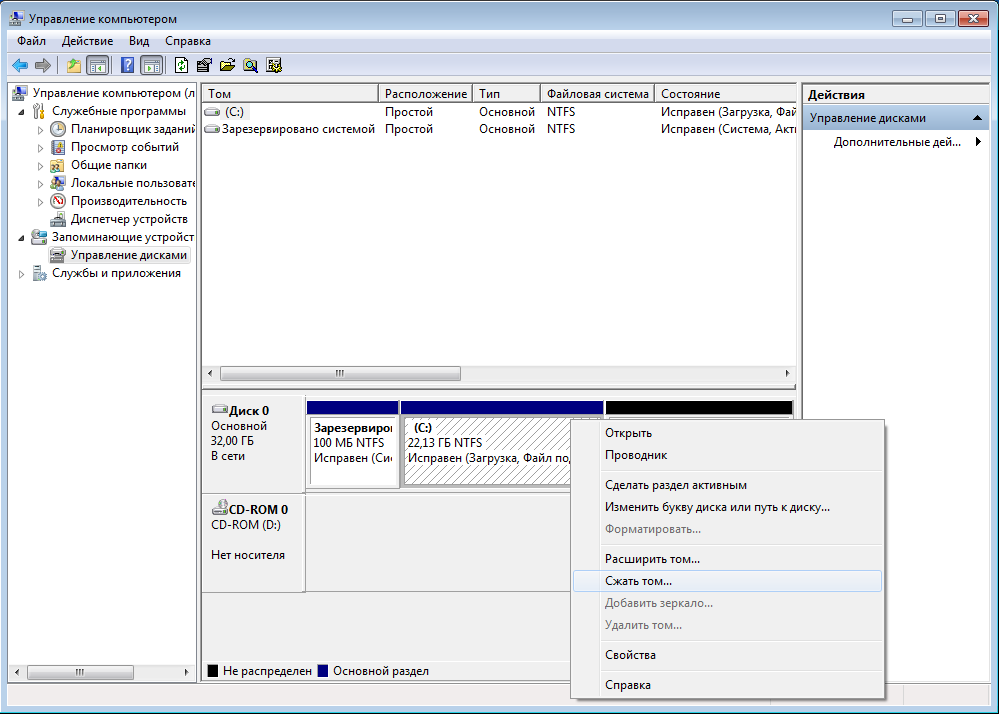Click the open folder toolbar icon
Screen dimensions: 999x714
(227, 65)
